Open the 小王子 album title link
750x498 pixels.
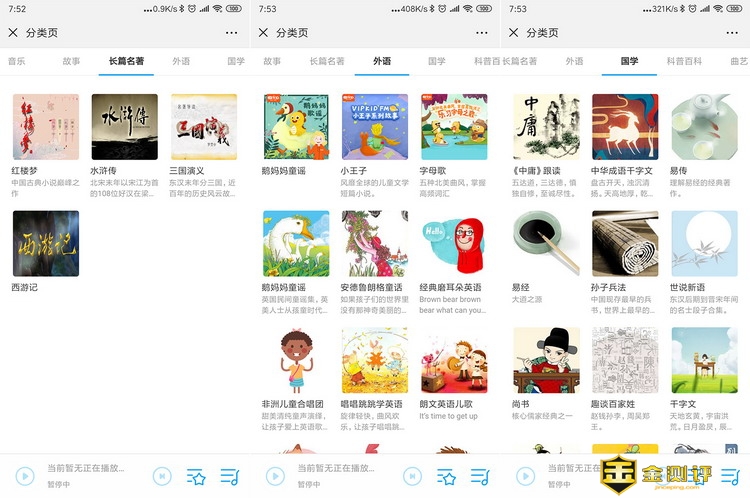tap(353, 171)
